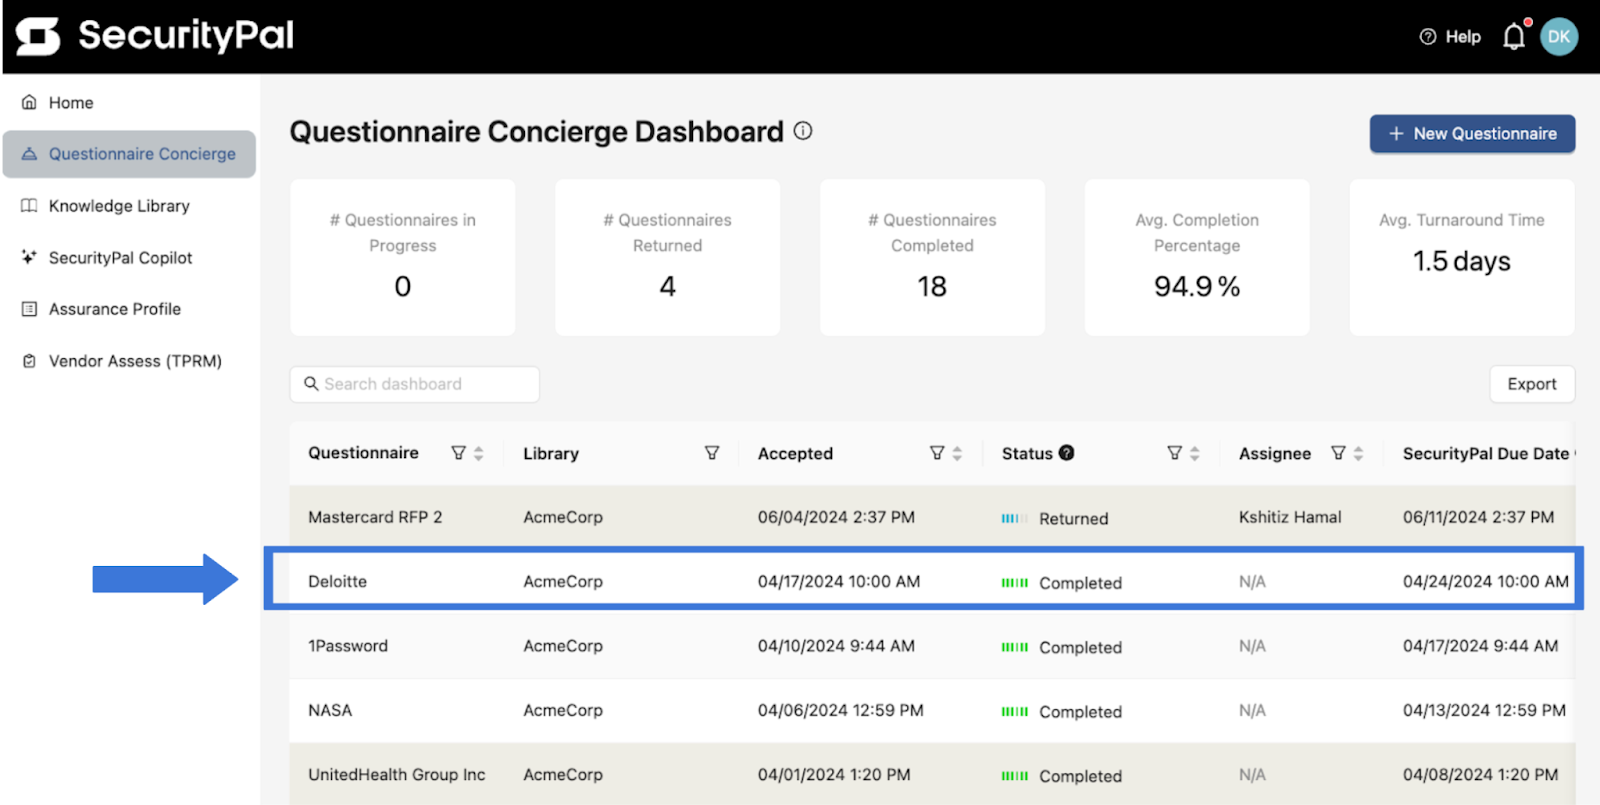The height and width of the screenshot is (805, 1600).
Task: Open the Questionnaires Completed card
Action: 932,258
